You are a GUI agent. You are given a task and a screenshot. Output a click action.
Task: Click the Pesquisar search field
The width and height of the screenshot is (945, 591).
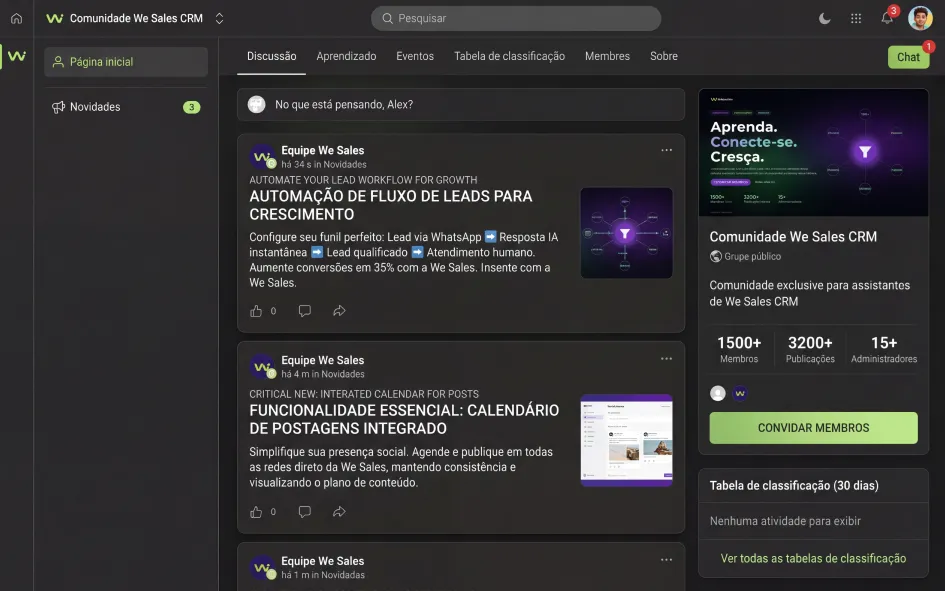516,18
